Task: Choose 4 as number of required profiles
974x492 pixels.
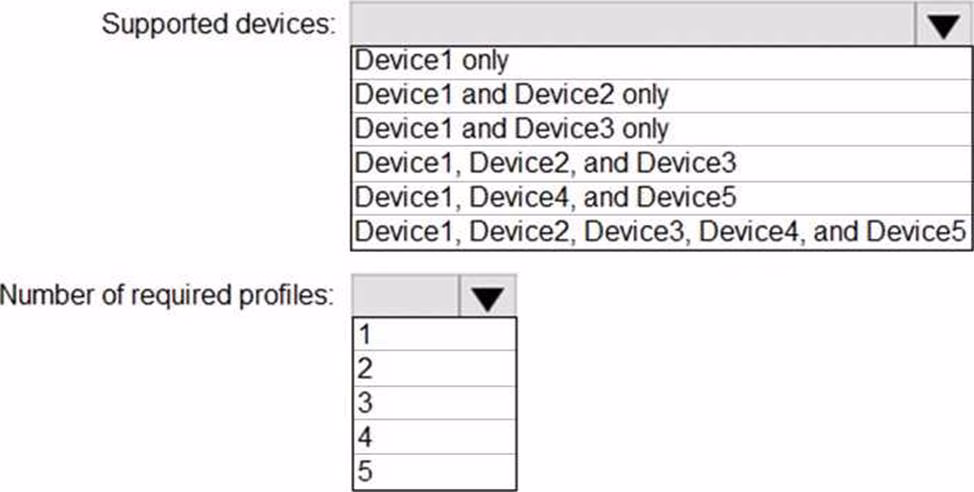Action: tap(434, 437)
